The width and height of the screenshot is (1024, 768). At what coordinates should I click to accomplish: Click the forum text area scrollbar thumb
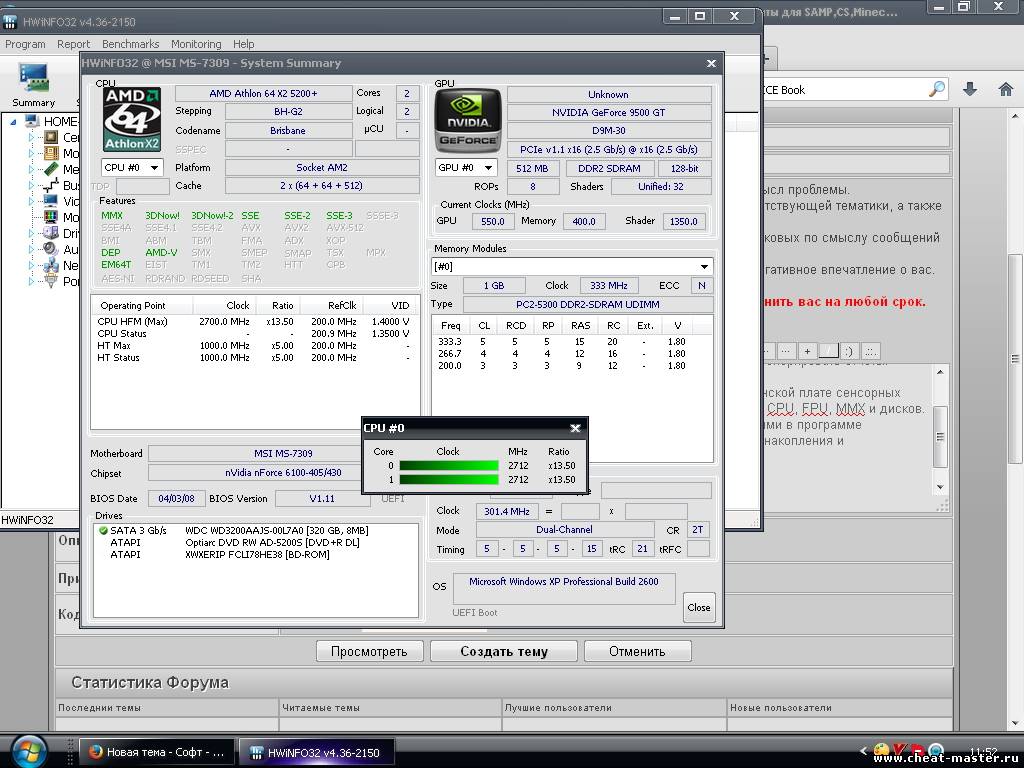(x=940, y=436)
